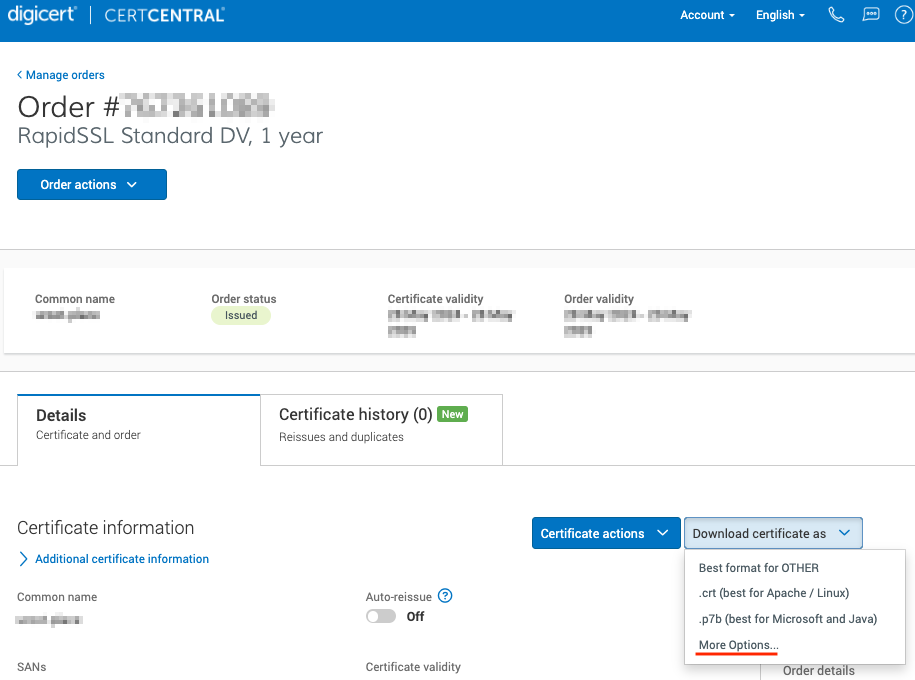
Task: Open the live chat icon
Action: tap(871, 15)
